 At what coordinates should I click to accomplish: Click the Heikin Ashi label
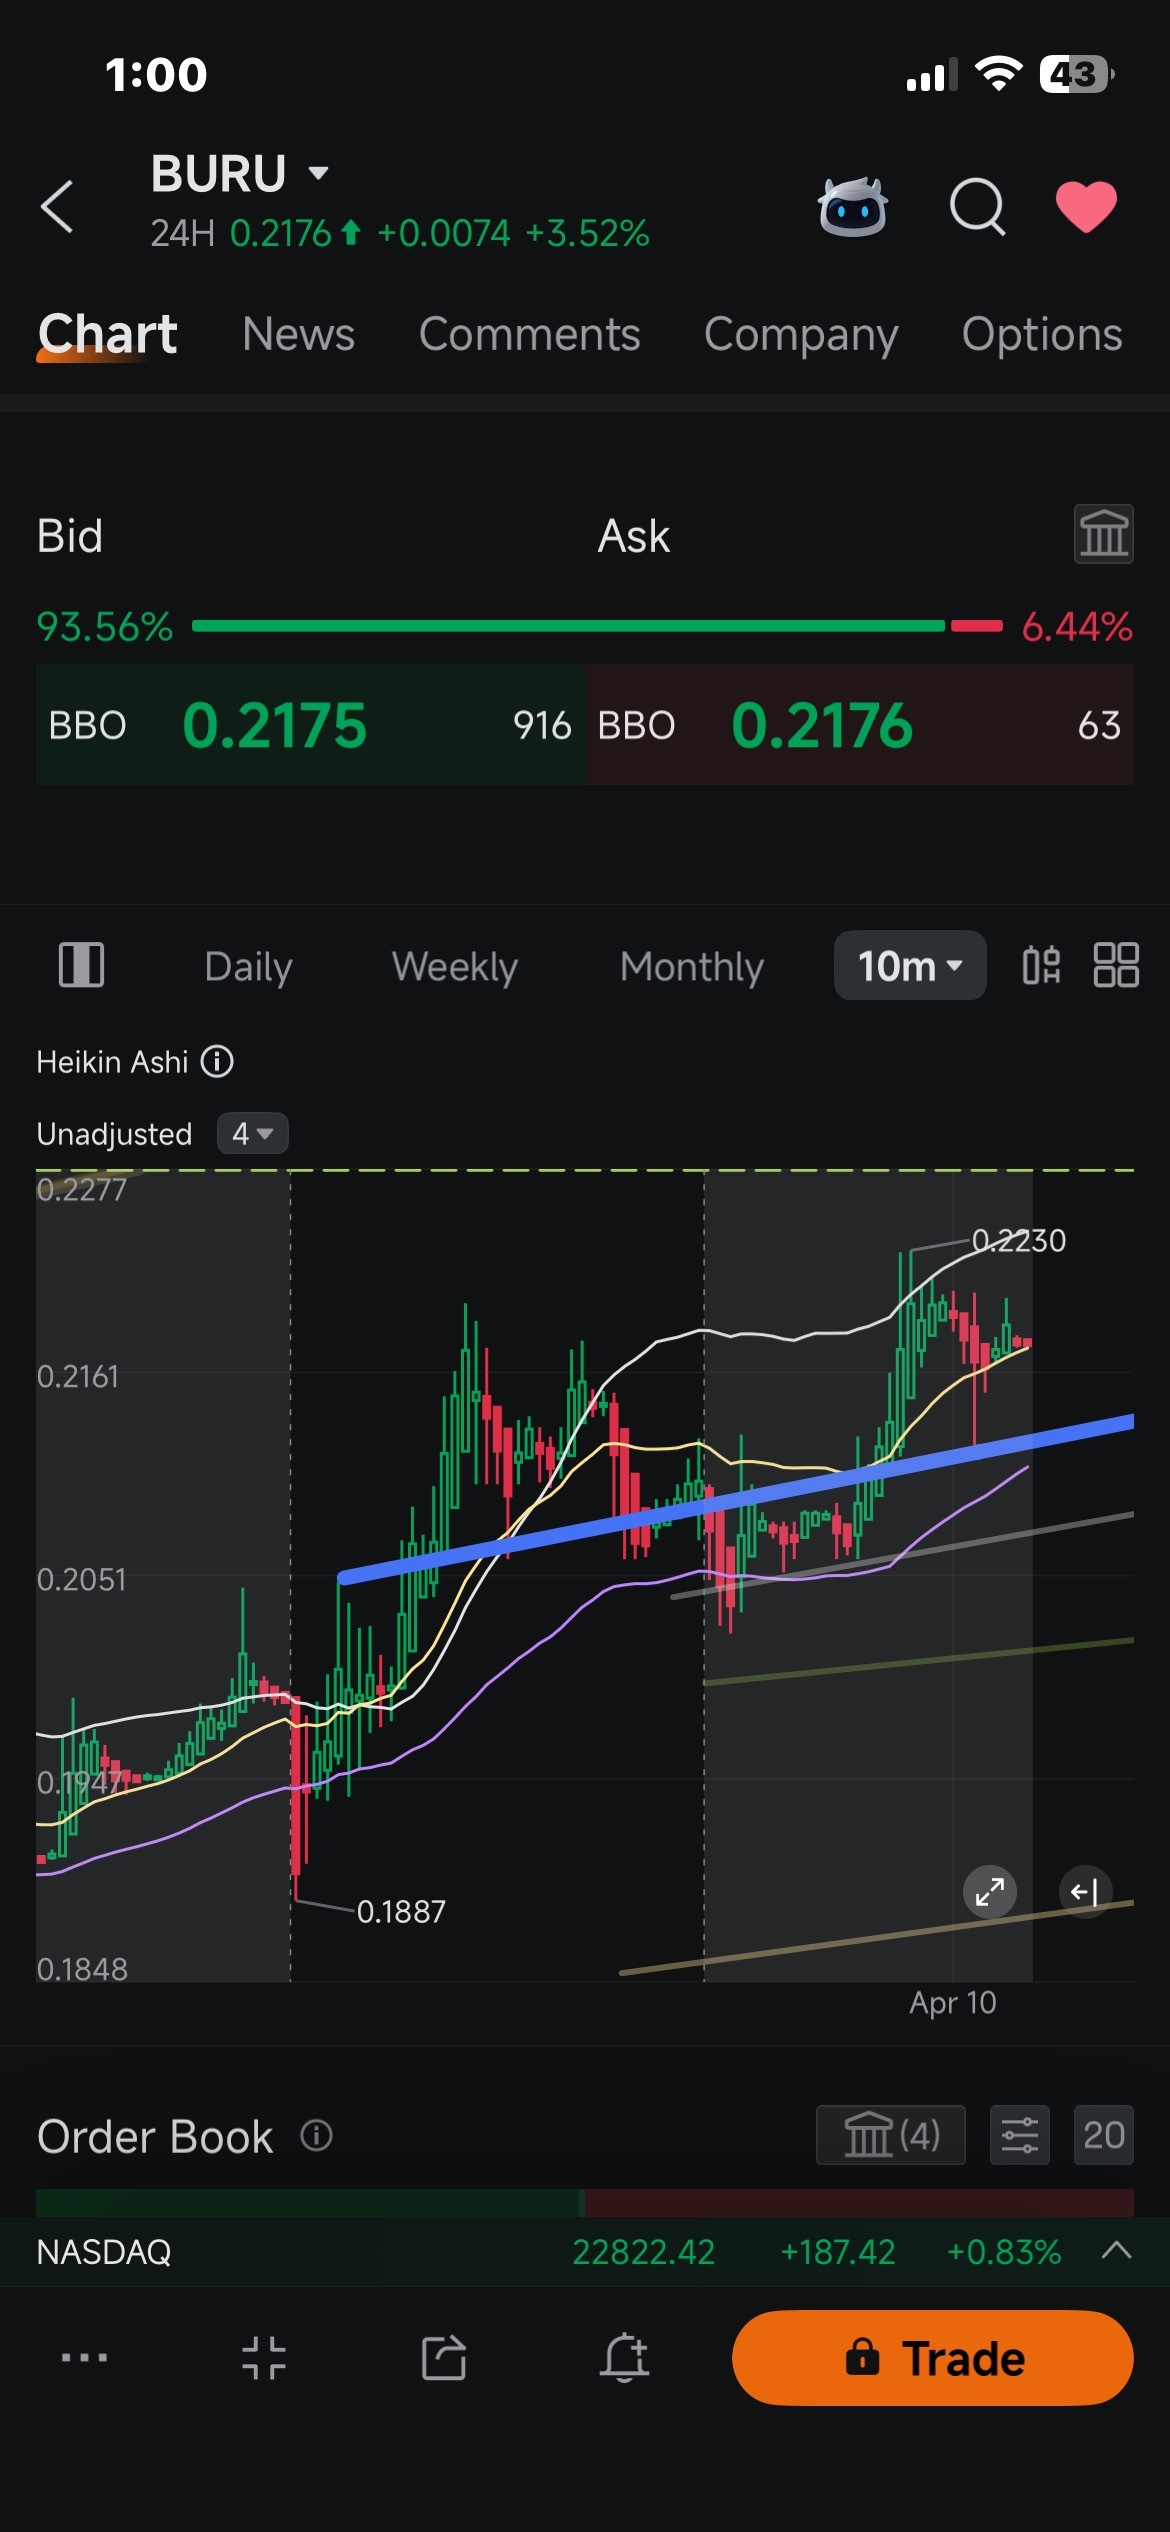pos(112,1061)
